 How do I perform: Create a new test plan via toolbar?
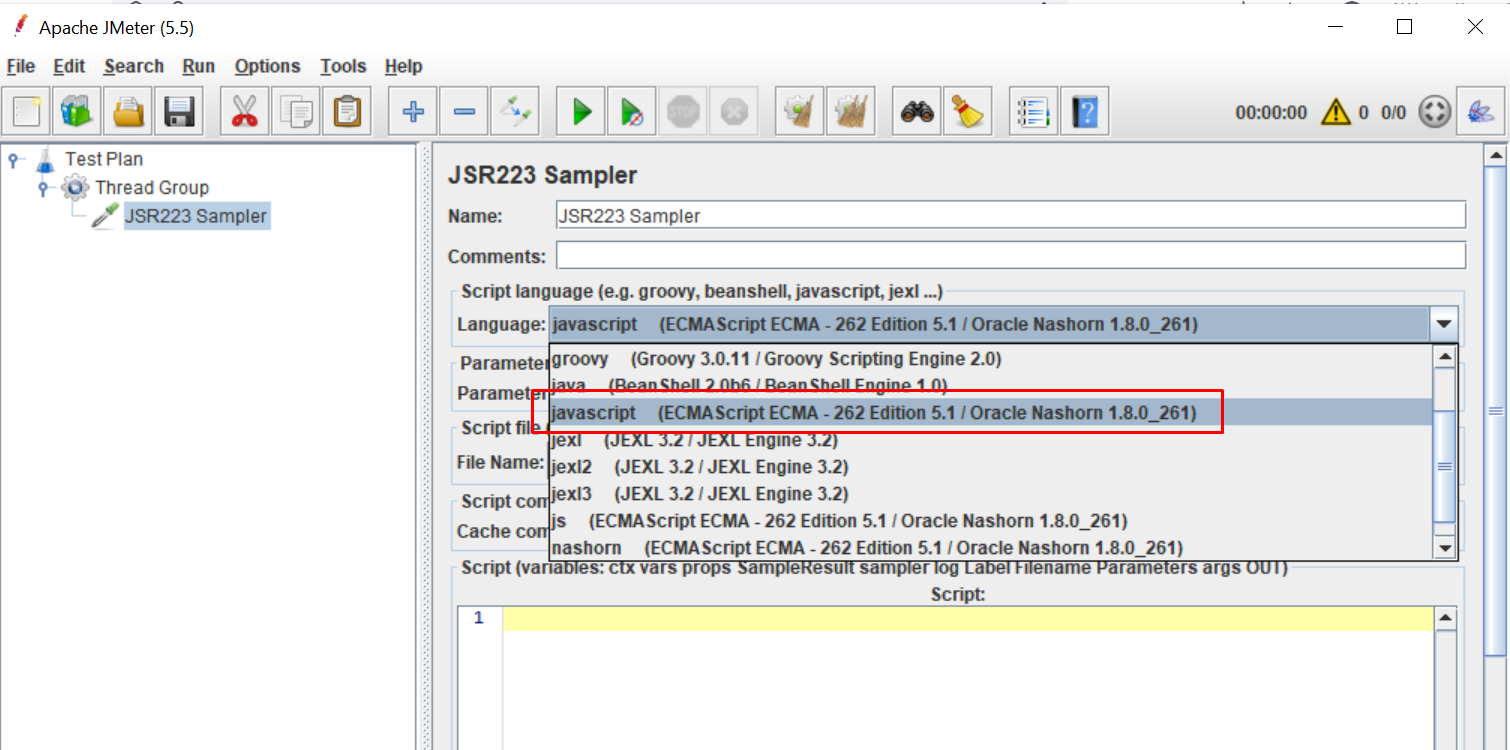pos(27,110)
